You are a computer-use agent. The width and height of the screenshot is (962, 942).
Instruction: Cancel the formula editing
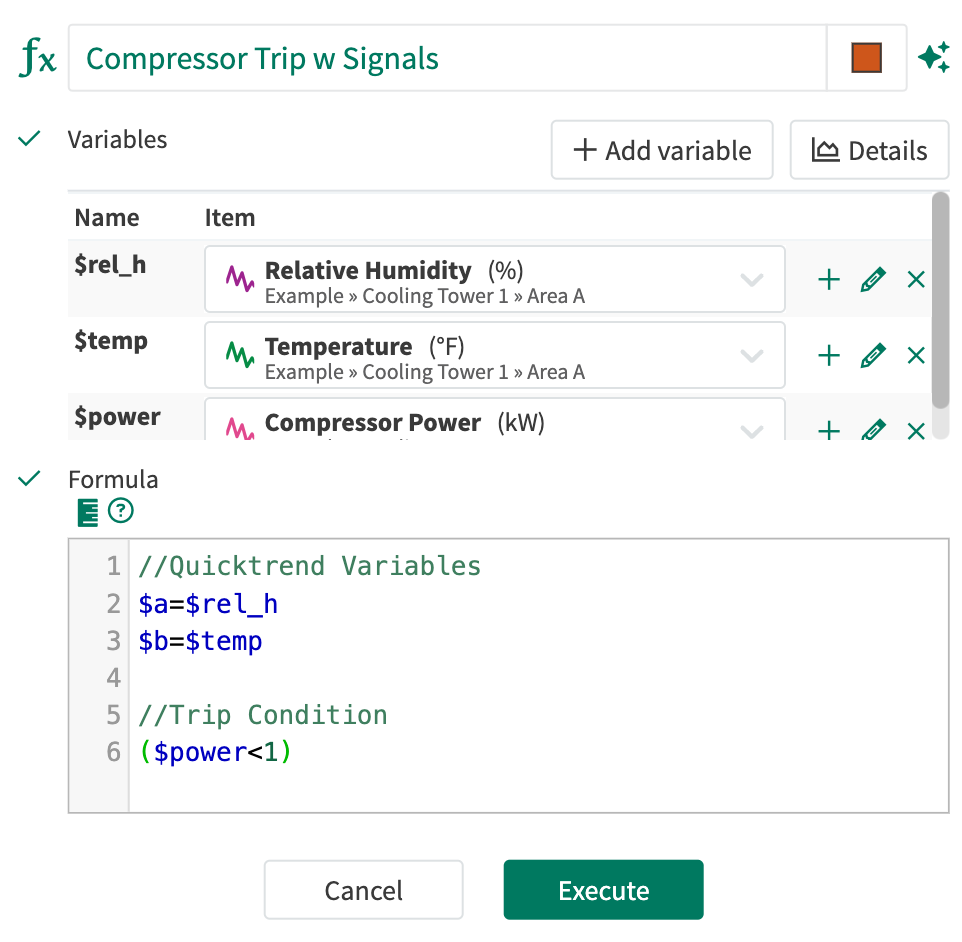pyautogui.click(x=364, y=890)
